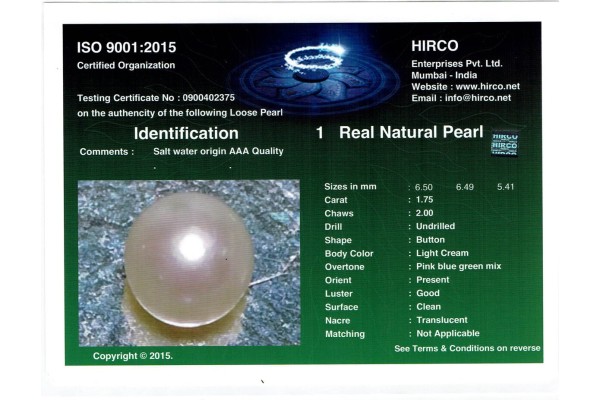Viewport: 600px width, 400px height.
Task: Select the 'Not Applicable' value
Action: pyautogui.click(x=448, y=333)
